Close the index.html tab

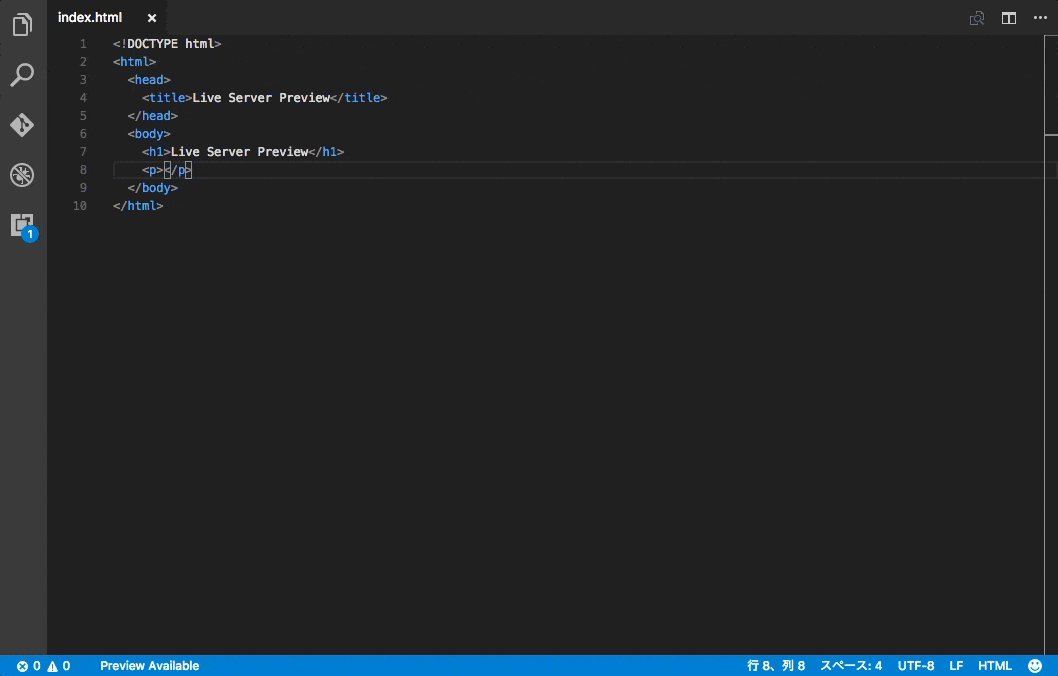point(151,18)
